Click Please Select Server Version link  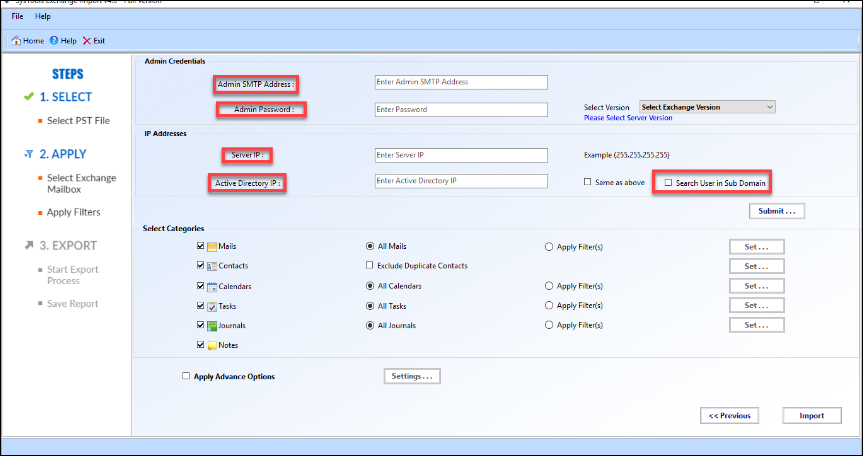tap(628, 118)
